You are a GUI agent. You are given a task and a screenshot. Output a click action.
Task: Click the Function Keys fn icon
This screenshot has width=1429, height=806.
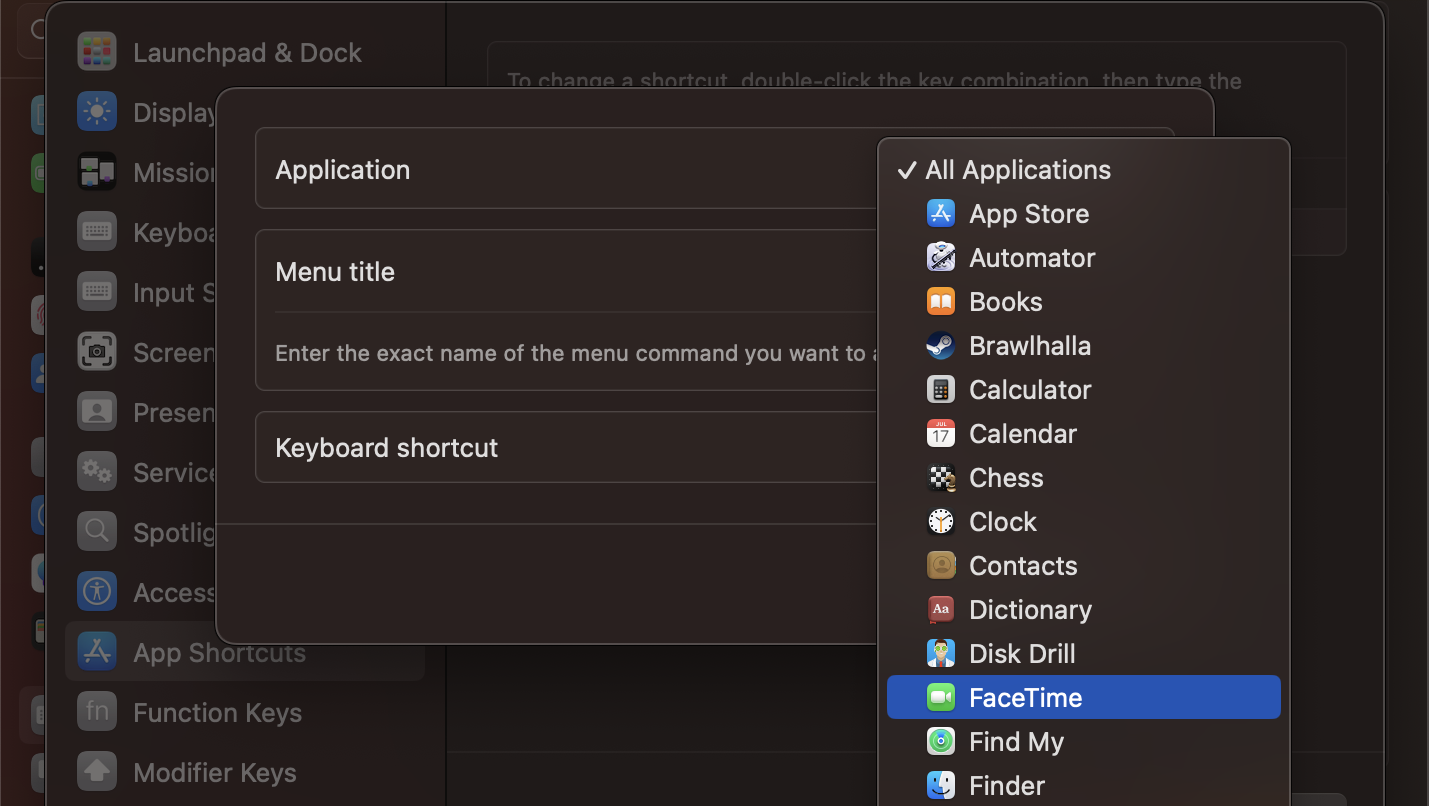(96, 712)
